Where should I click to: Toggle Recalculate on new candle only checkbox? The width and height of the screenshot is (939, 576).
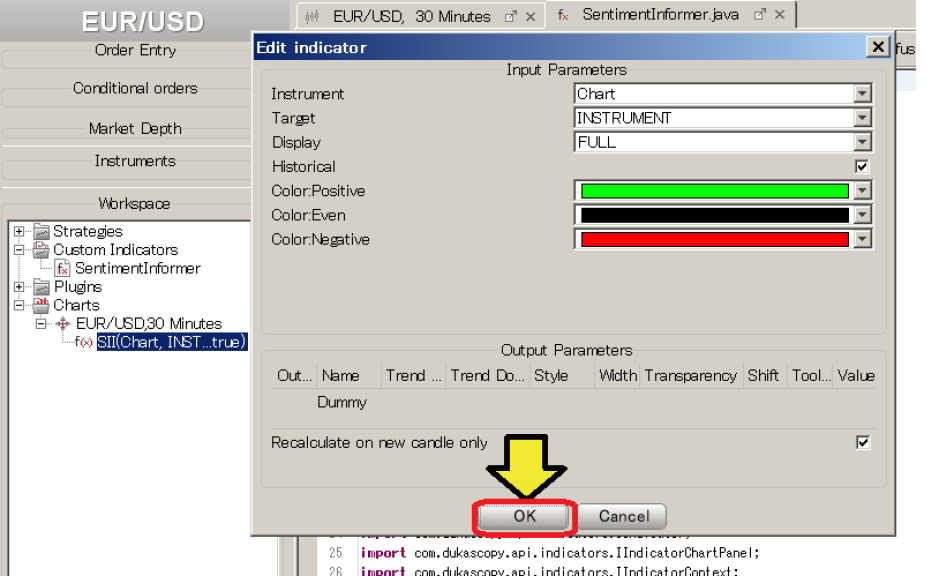(862, 442)
